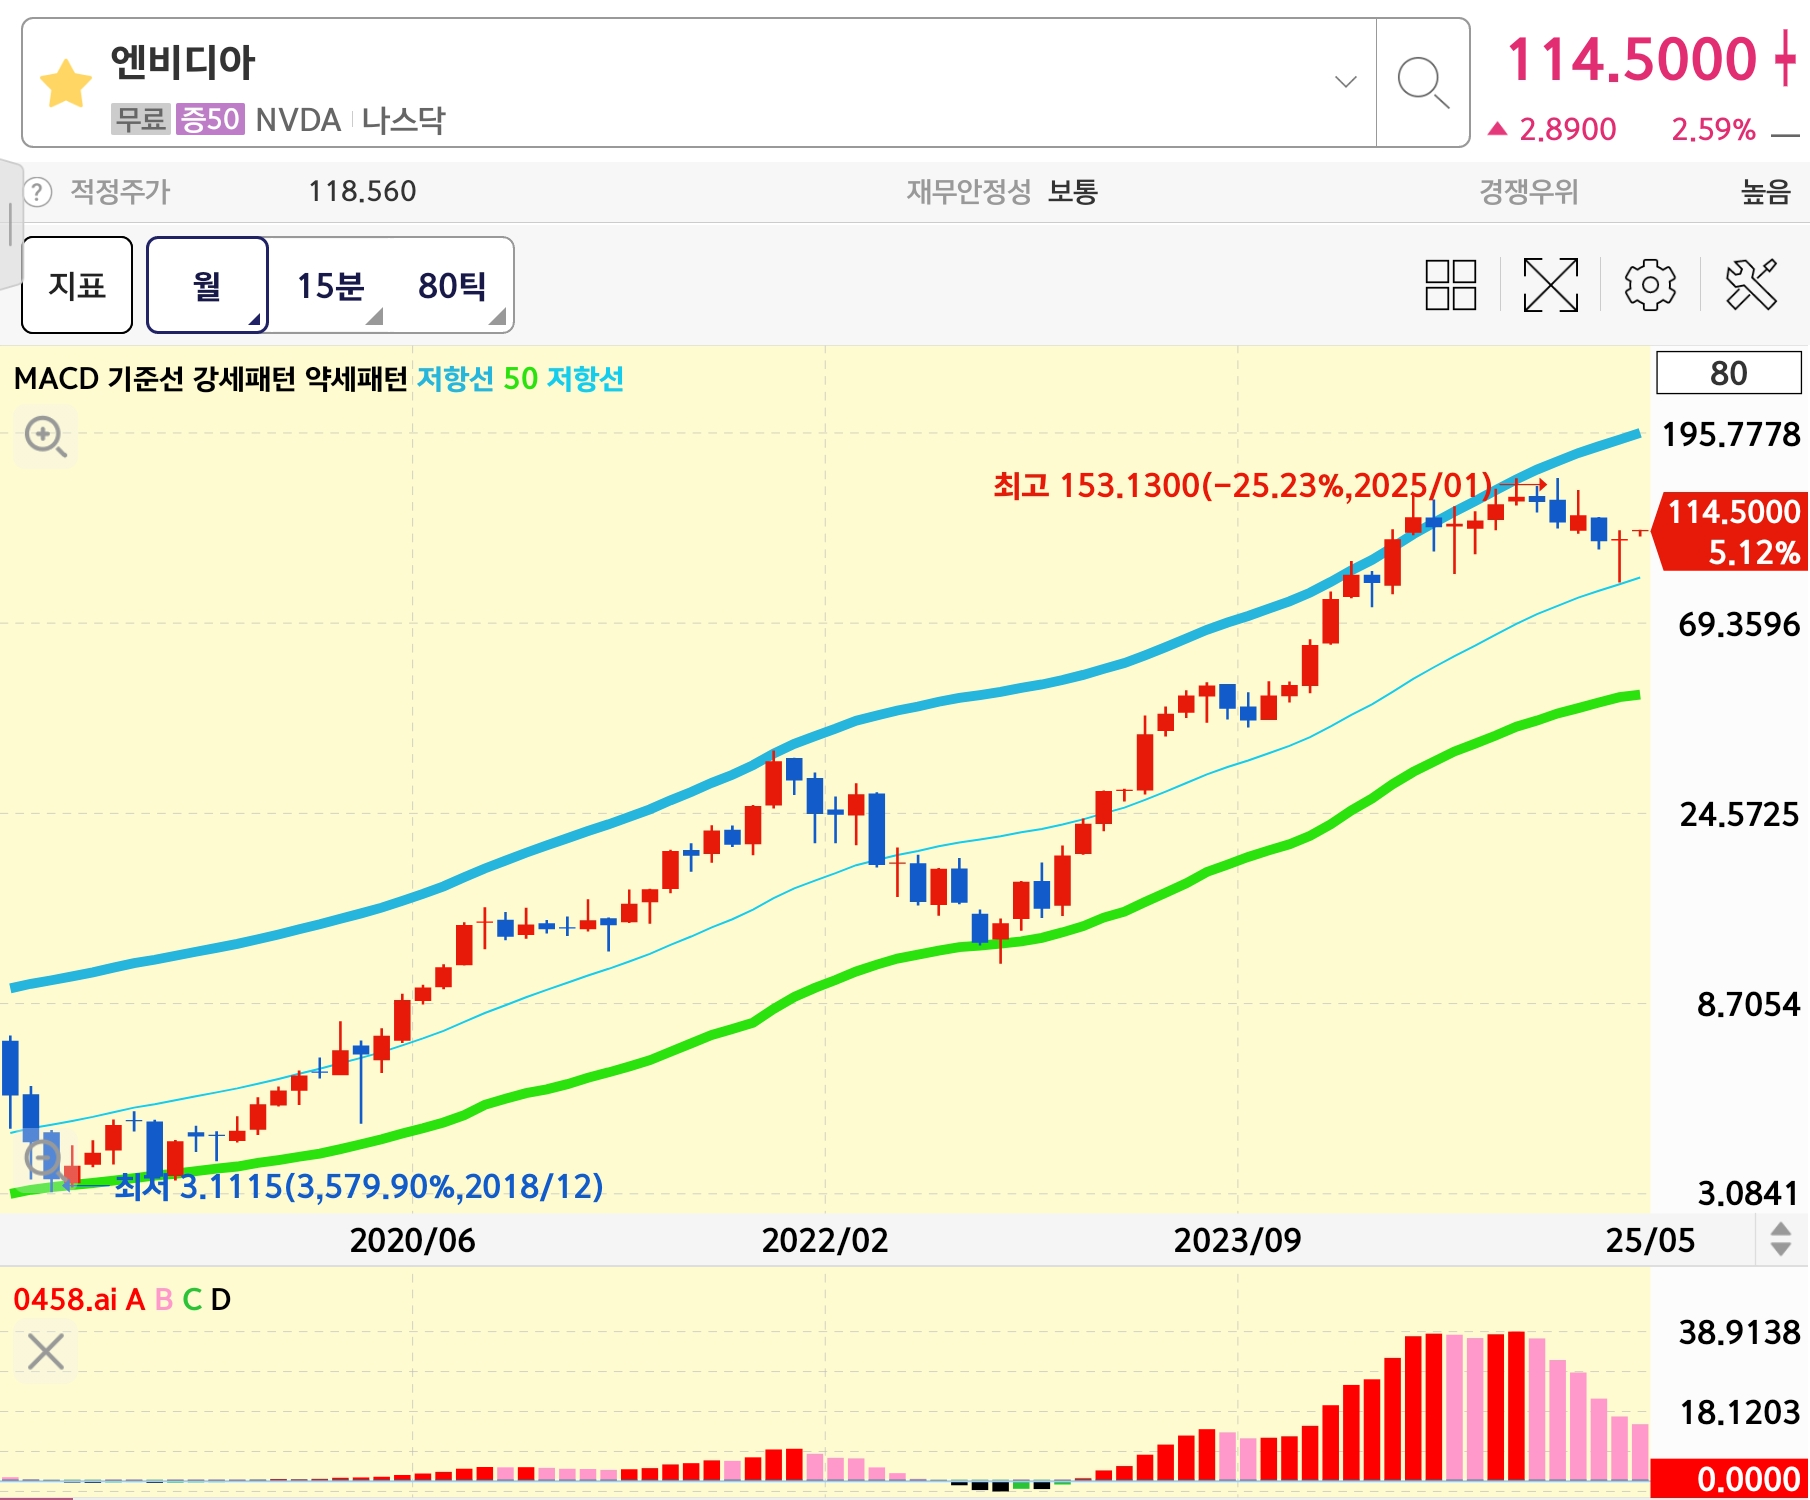Click the pink letter B series label

tap(164, 1299)
